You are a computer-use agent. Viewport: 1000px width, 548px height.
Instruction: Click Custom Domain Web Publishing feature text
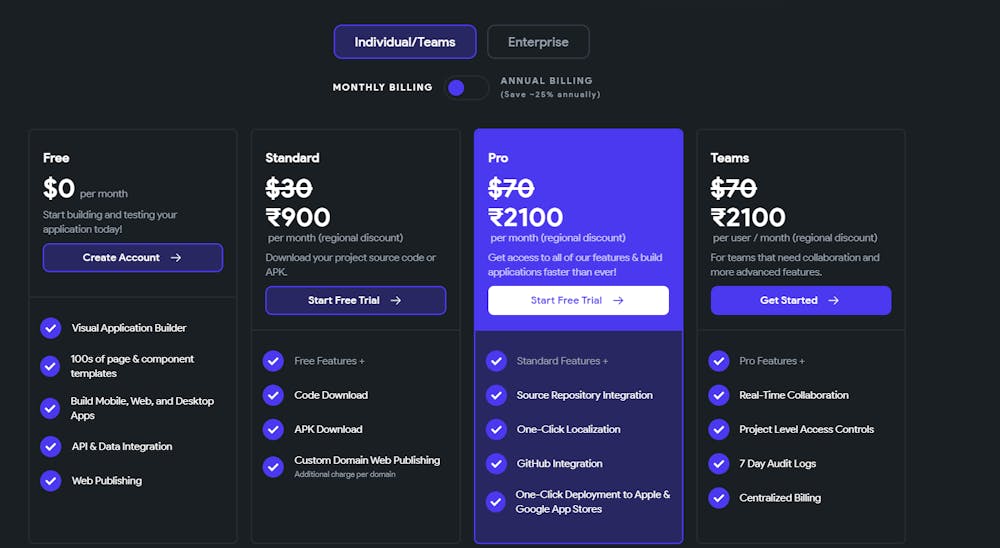pos(367,460)
